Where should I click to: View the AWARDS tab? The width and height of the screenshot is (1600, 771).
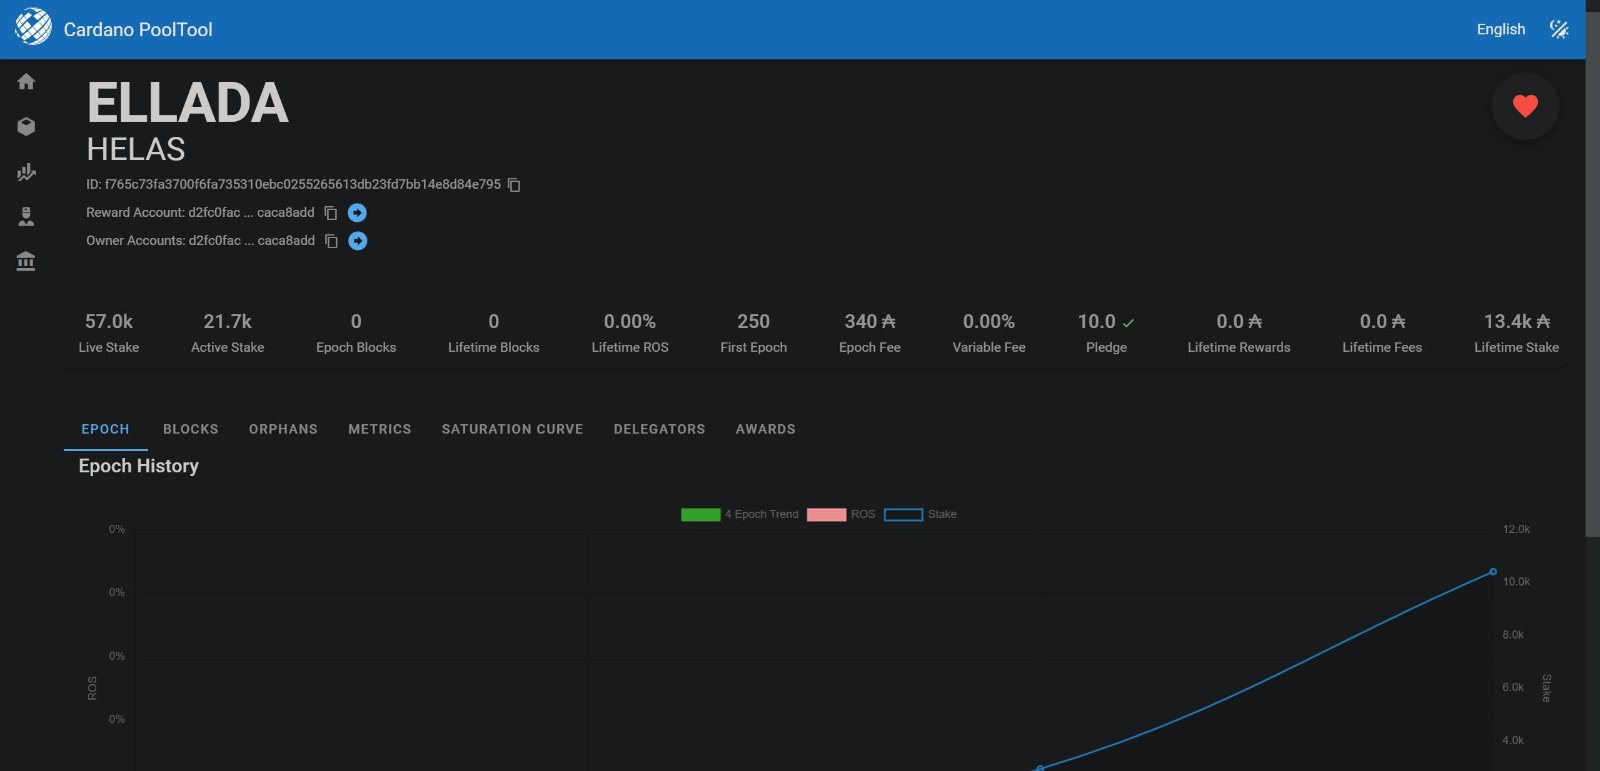(766, 429)
